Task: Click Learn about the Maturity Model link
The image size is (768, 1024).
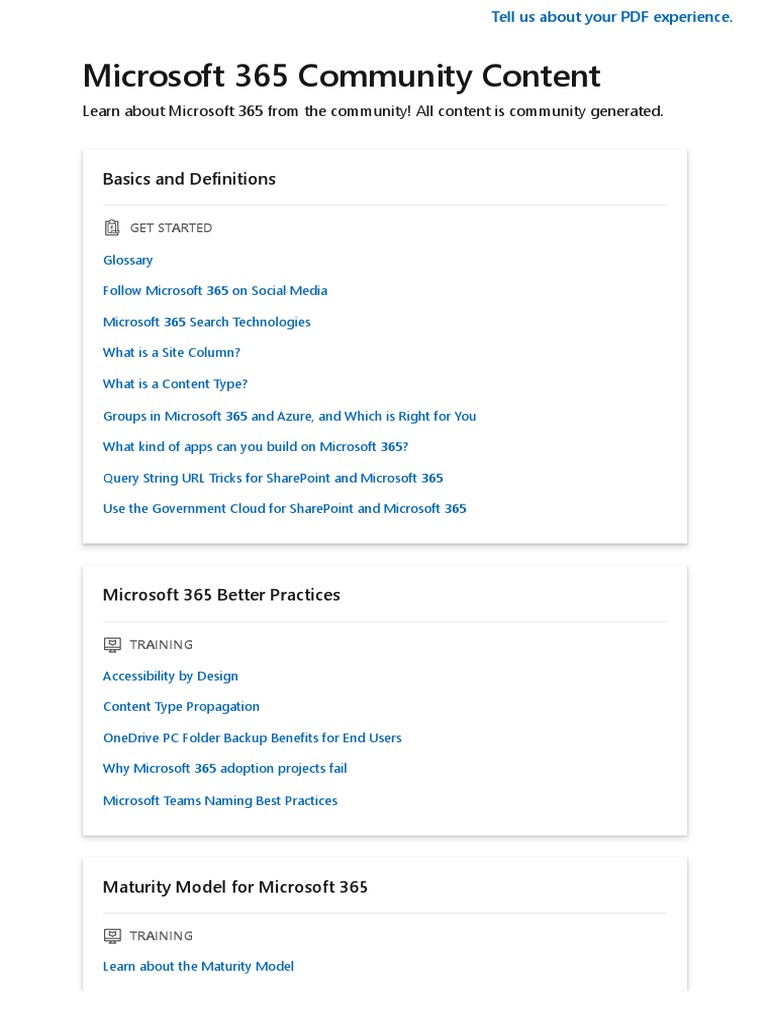Action: (x=198, y=966)
